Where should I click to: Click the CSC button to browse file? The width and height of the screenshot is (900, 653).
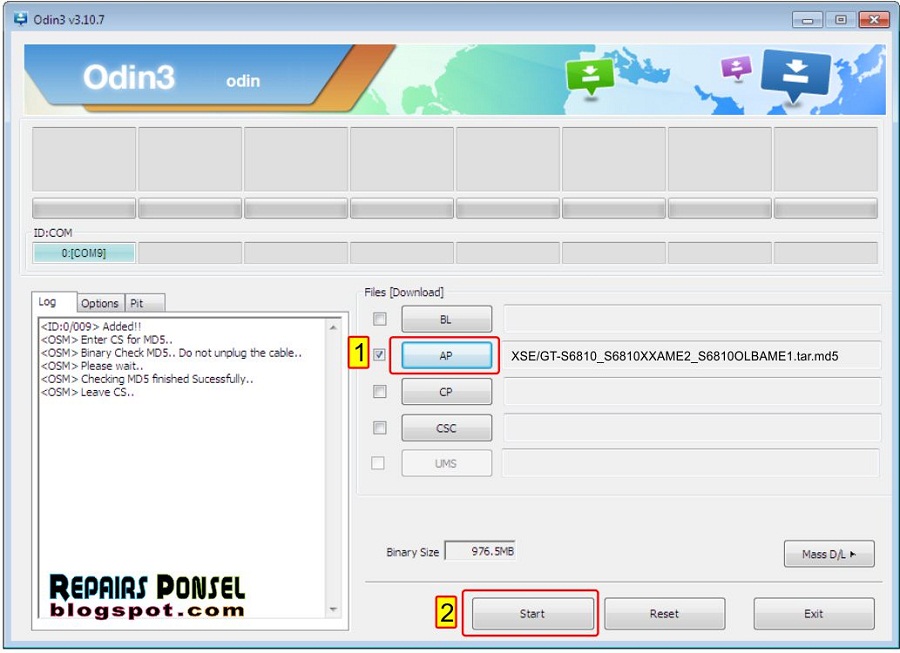447,428
